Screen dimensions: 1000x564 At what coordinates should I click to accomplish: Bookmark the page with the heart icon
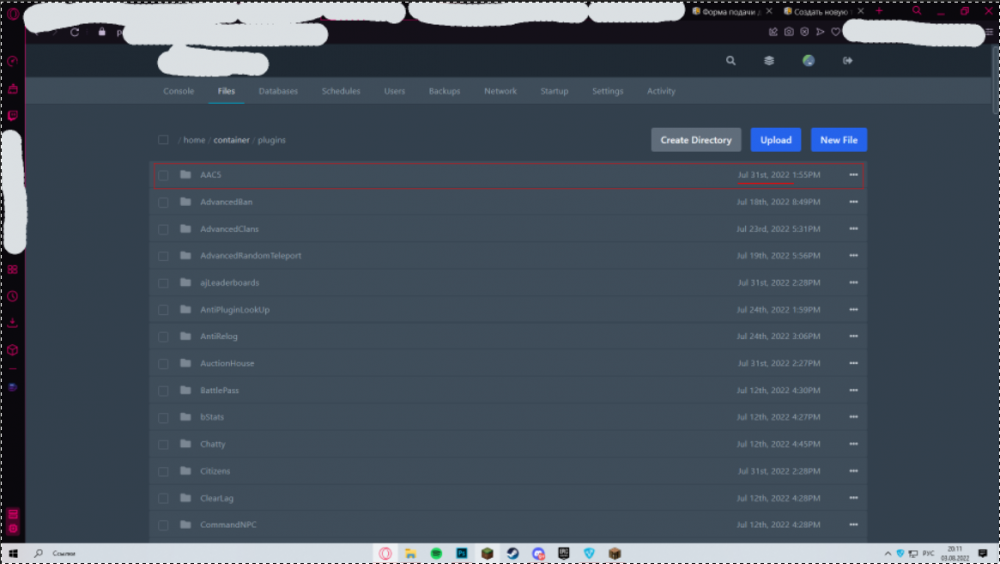click(x=835, y=31)
